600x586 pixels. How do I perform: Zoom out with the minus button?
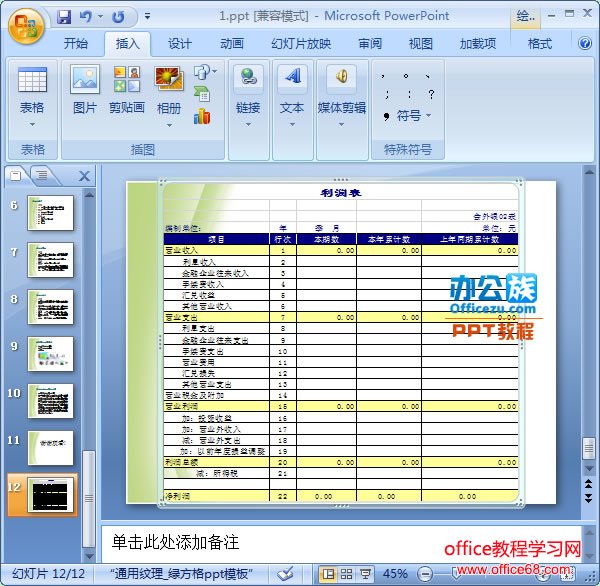(425, 574)
